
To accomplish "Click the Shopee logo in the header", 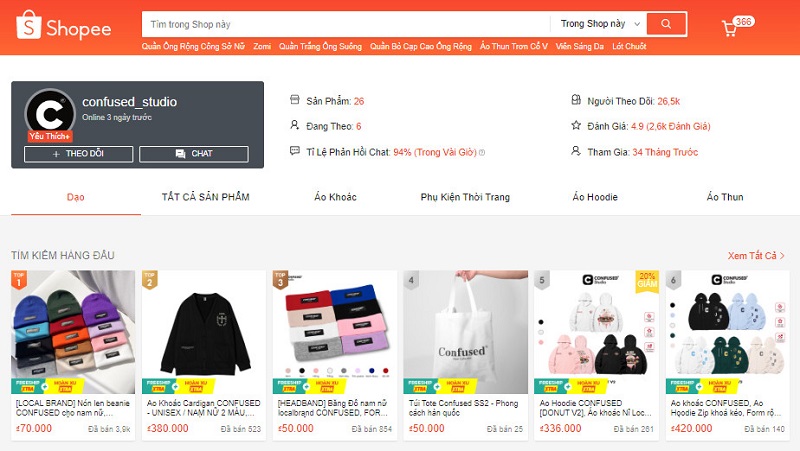I will (64, 26).
